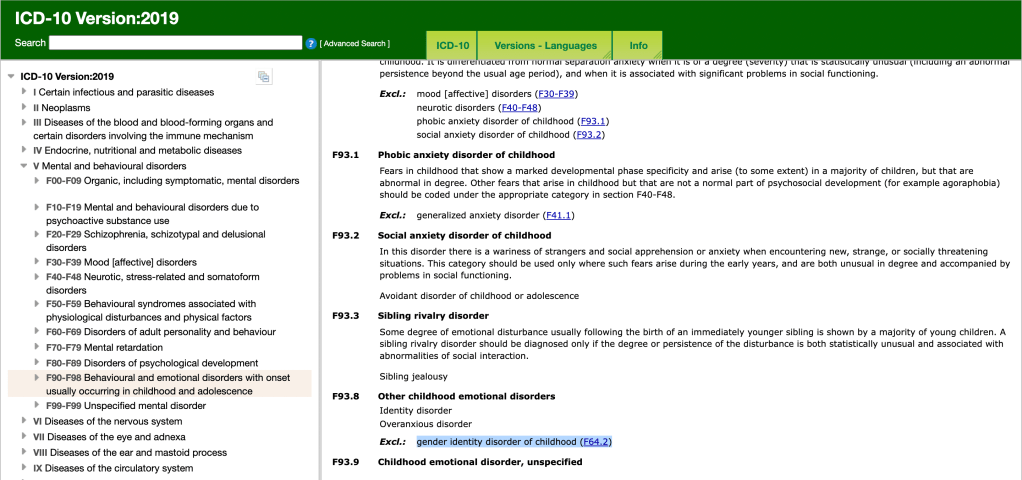Viewport: 1022px width, 480px height.
Task: Select VI Diseases of the nervous system
Action: coord(108,421)
